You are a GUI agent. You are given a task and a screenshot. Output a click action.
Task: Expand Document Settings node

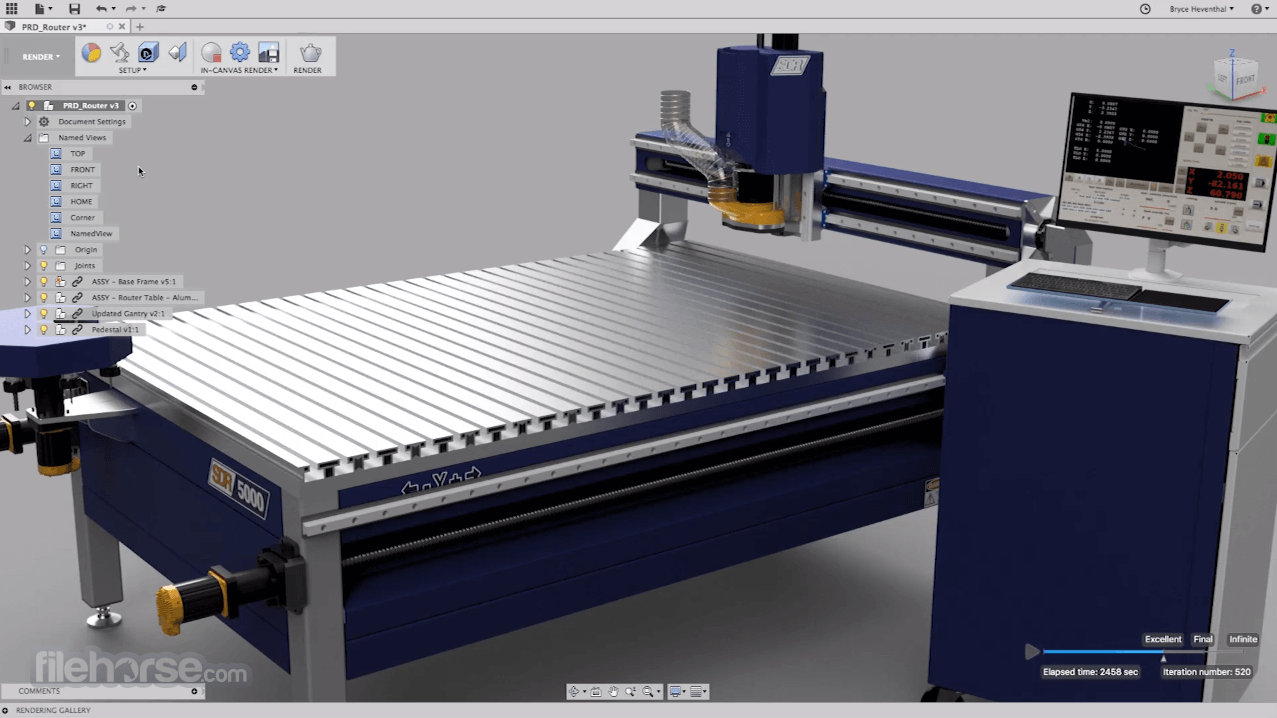coord(27,122)
